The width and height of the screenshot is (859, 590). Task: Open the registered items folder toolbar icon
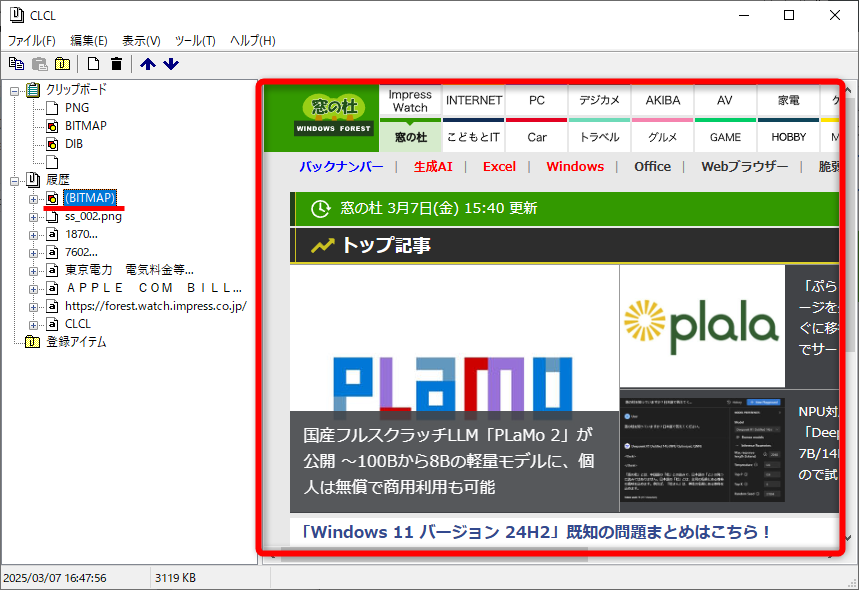[x=62, y=63]
